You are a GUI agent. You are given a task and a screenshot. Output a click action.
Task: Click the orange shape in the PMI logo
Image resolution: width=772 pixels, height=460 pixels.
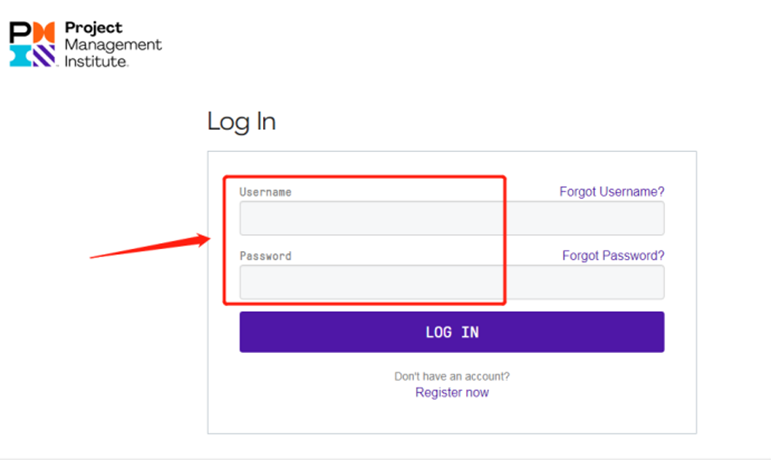[x=43, y=30]
